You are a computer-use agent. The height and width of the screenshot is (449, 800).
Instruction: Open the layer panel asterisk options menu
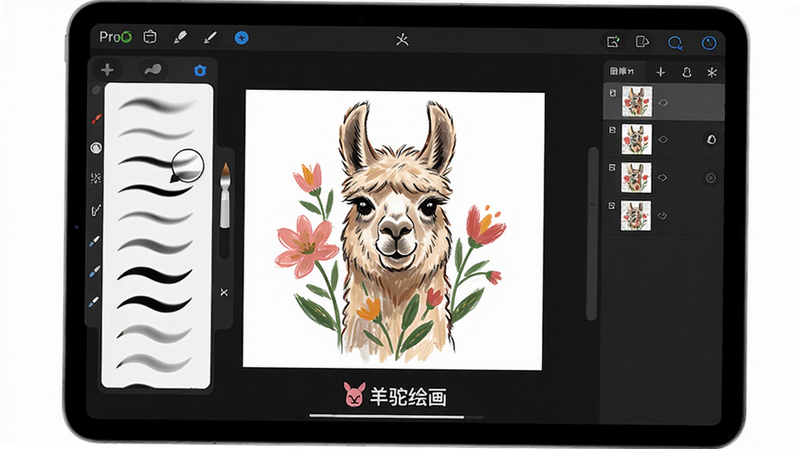pos(712,72)
